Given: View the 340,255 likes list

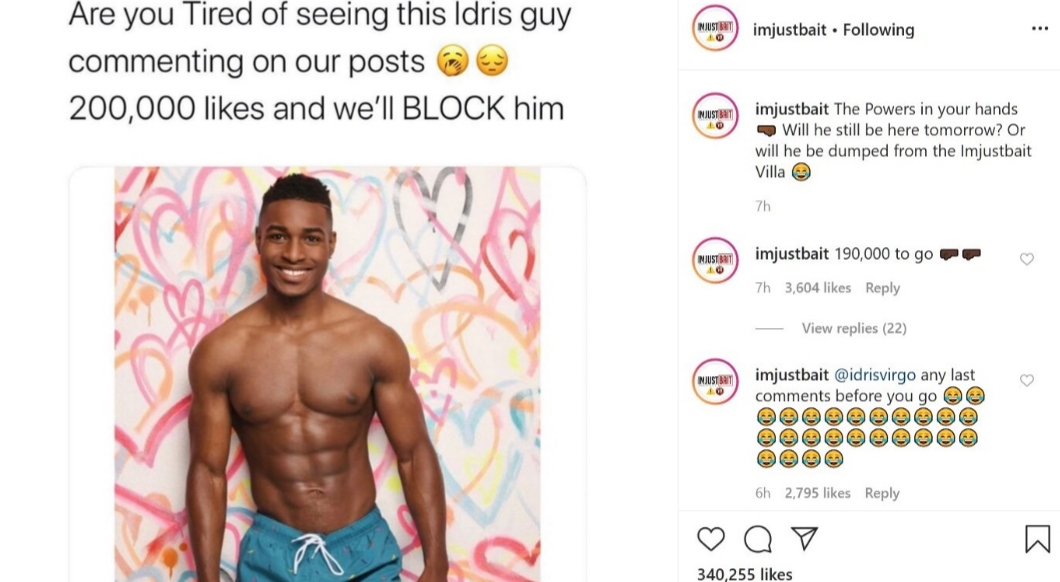Looking at the screenshot, I should coord(744,574).
